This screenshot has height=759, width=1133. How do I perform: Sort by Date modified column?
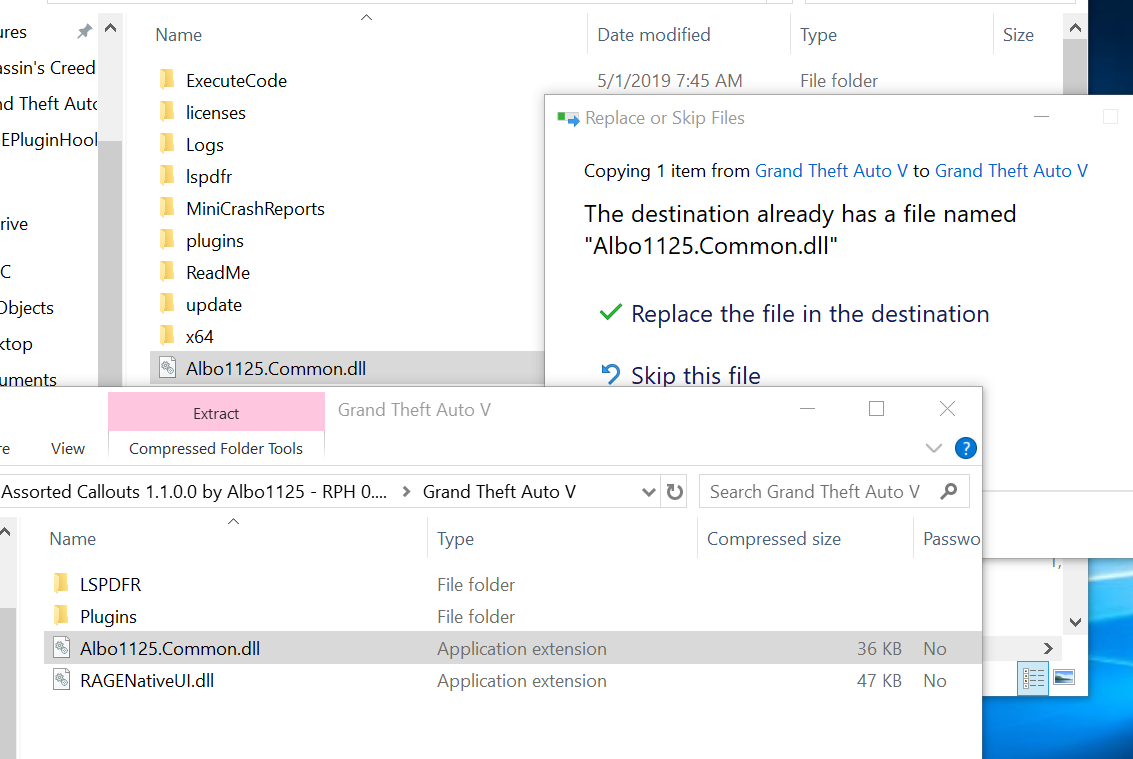click(x=653, y=35)
